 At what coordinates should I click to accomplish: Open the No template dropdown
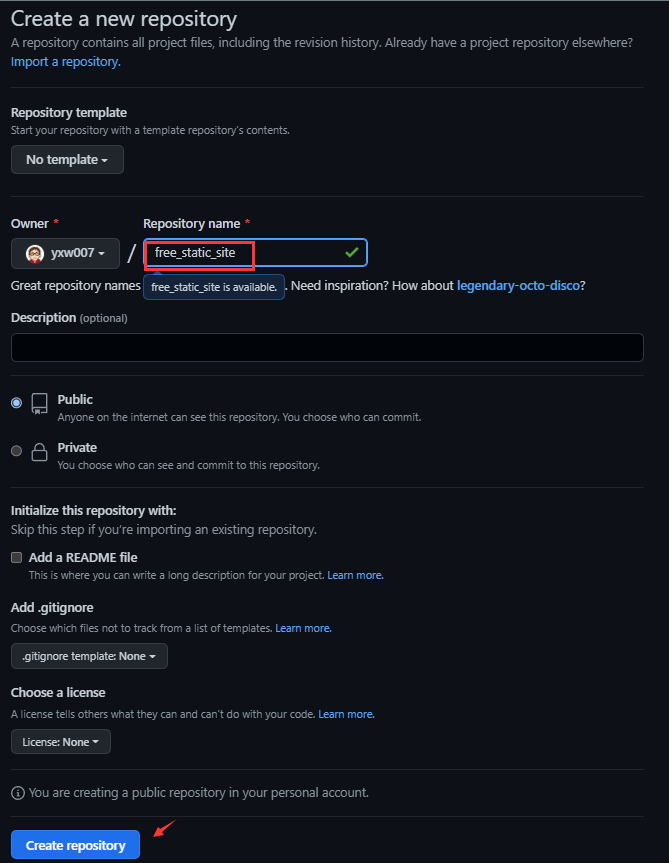[67, 160]
